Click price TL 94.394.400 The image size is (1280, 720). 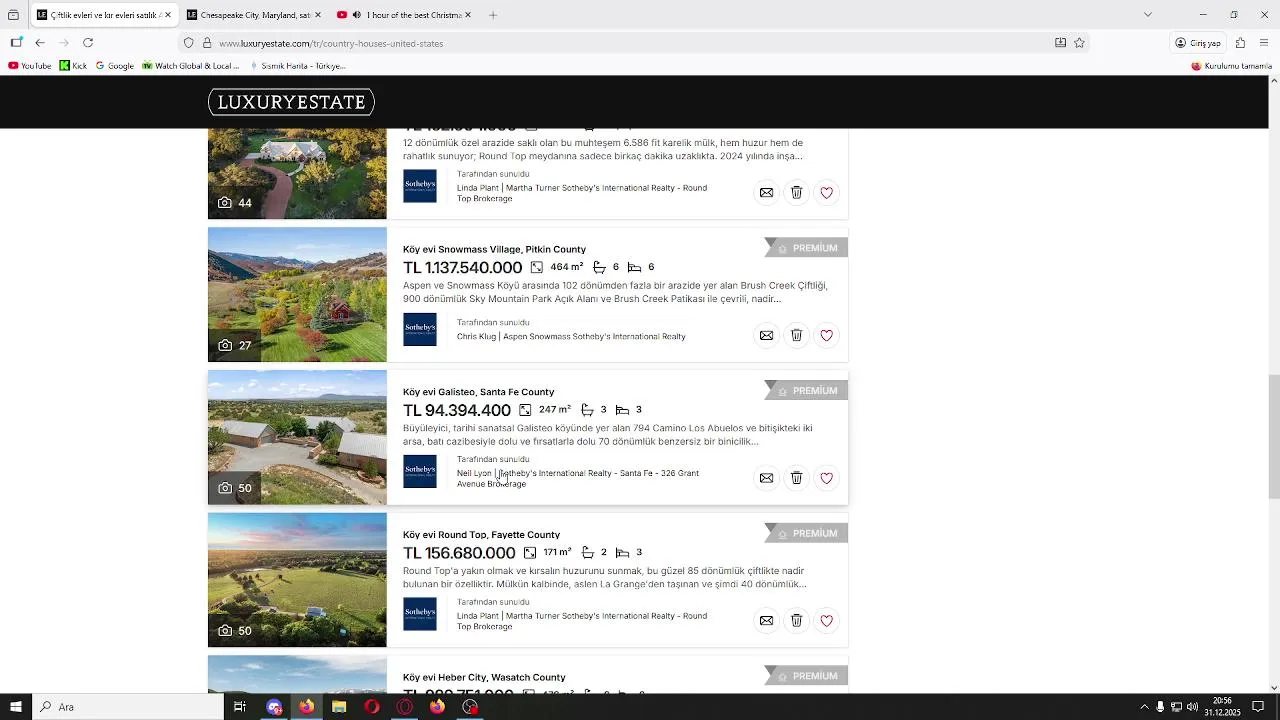click(x=457, y=410)
